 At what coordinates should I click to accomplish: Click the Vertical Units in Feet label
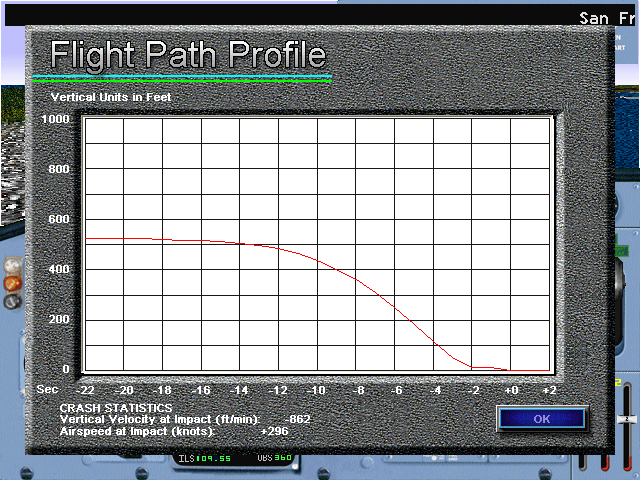pyautogui.click(x=111, y=97)
